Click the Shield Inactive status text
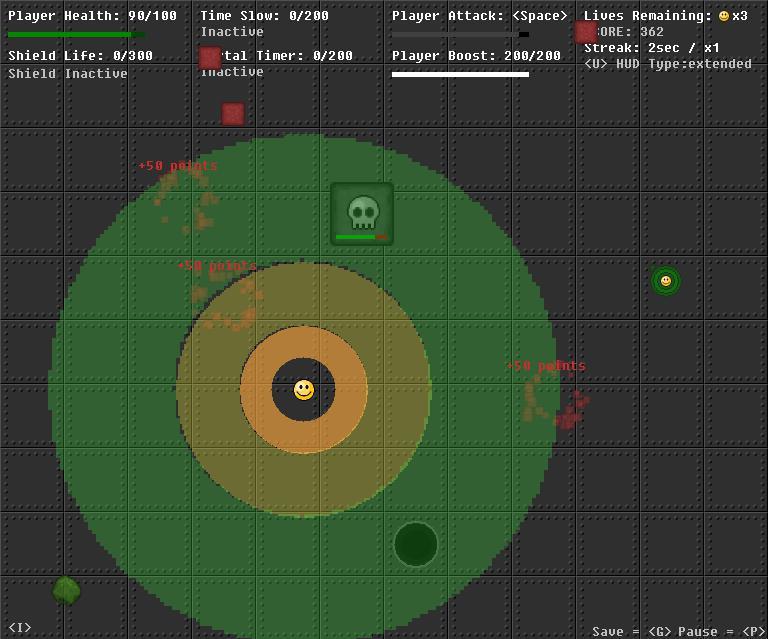 click(x=68, y=74)
